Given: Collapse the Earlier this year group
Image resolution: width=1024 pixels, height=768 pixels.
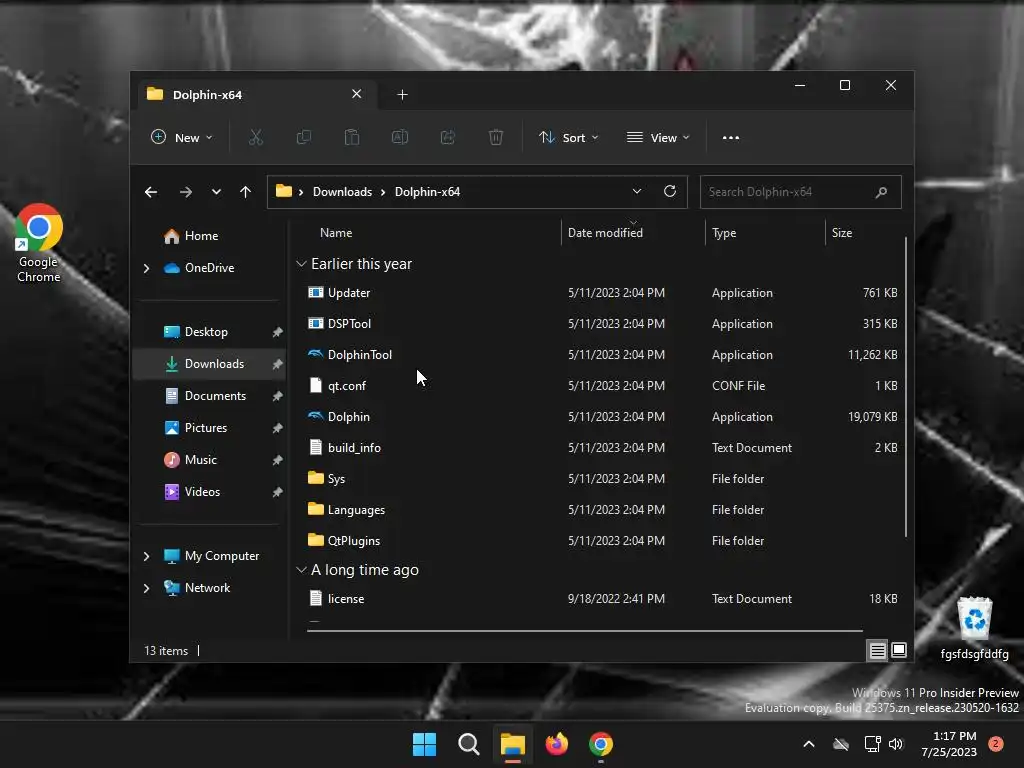Looking at the screenshot, I should (301, 264).
